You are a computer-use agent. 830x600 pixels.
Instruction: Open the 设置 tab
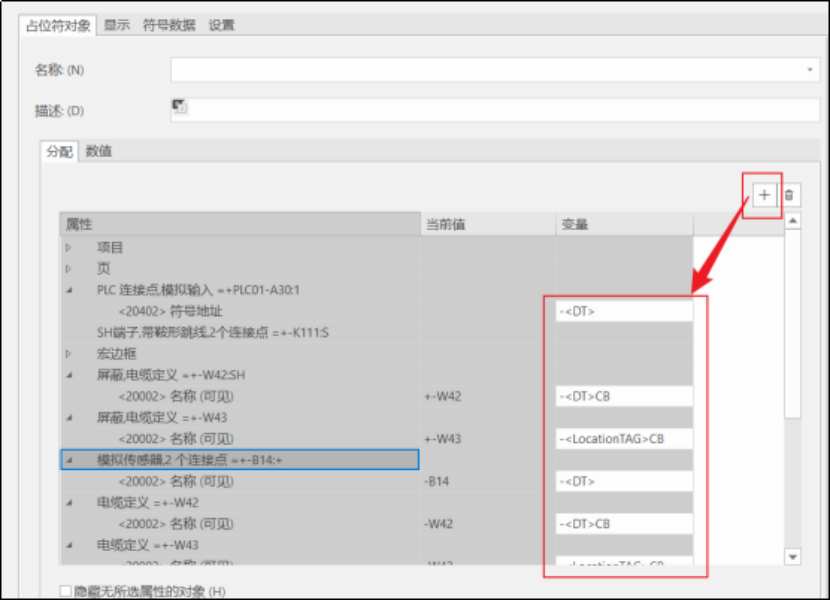pyautogui.click(x=221, y=25)
